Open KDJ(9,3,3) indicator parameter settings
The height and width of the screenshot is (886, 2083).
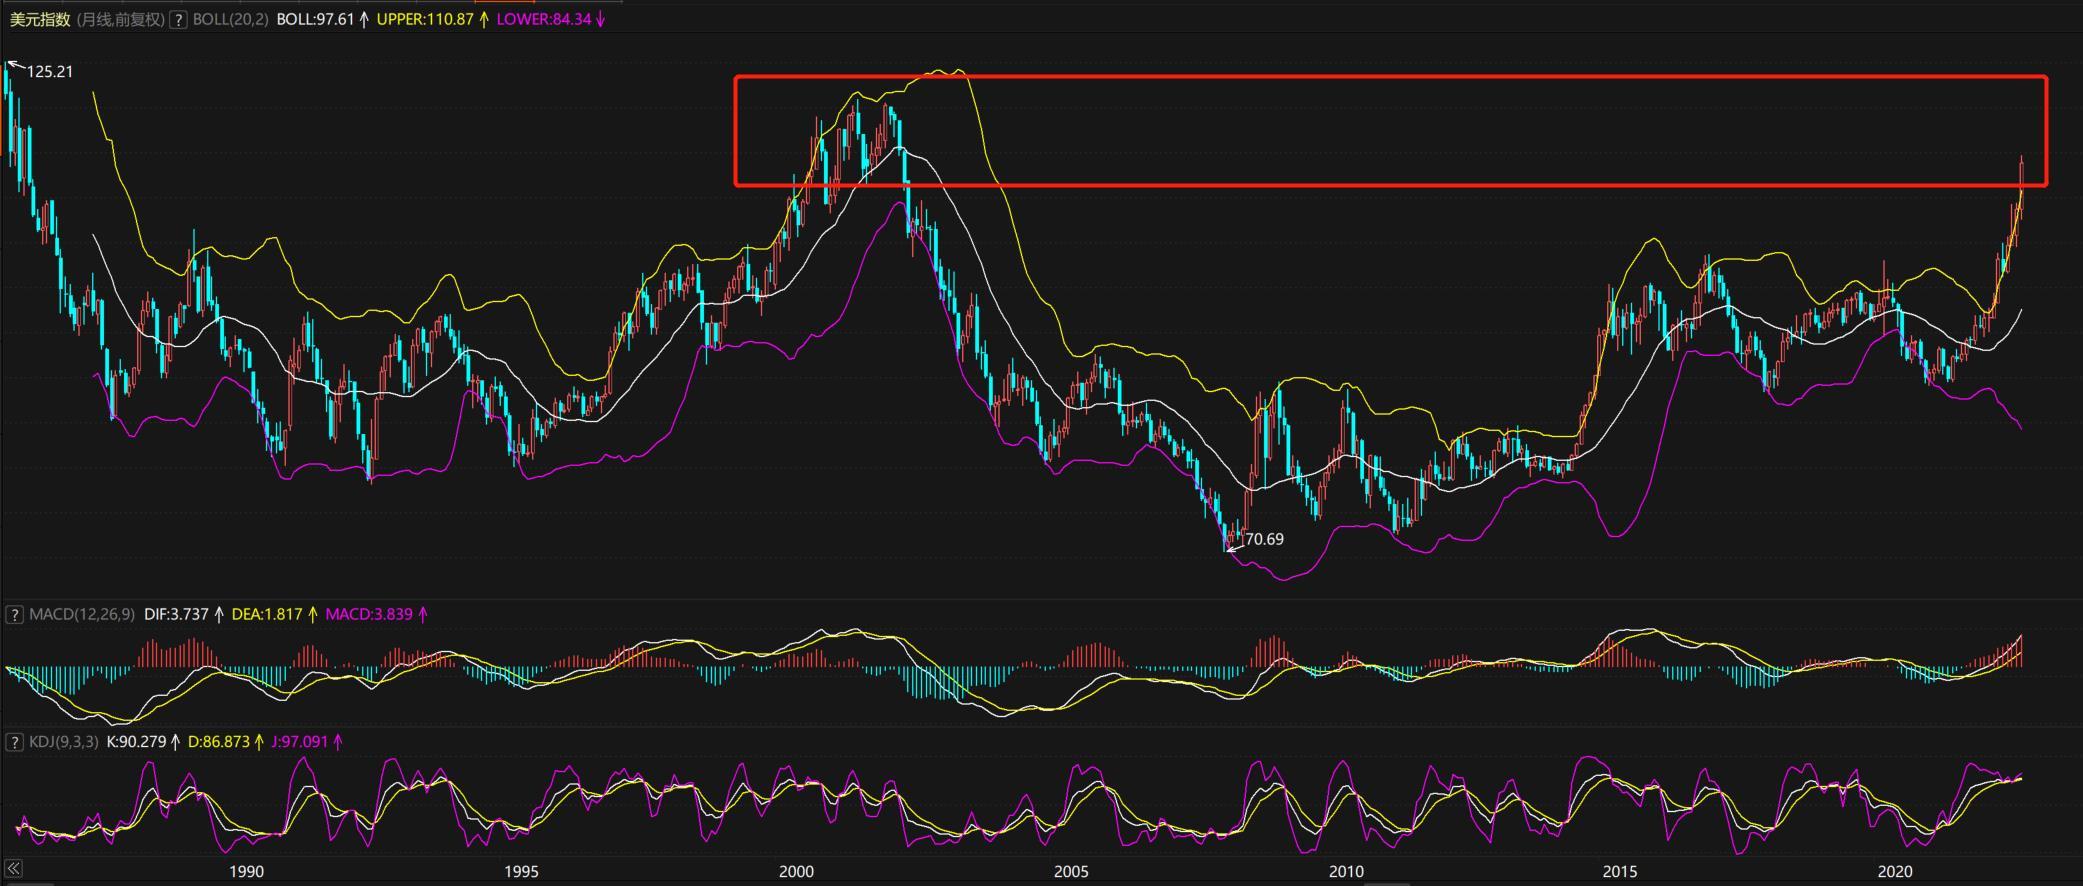[64, 742]
